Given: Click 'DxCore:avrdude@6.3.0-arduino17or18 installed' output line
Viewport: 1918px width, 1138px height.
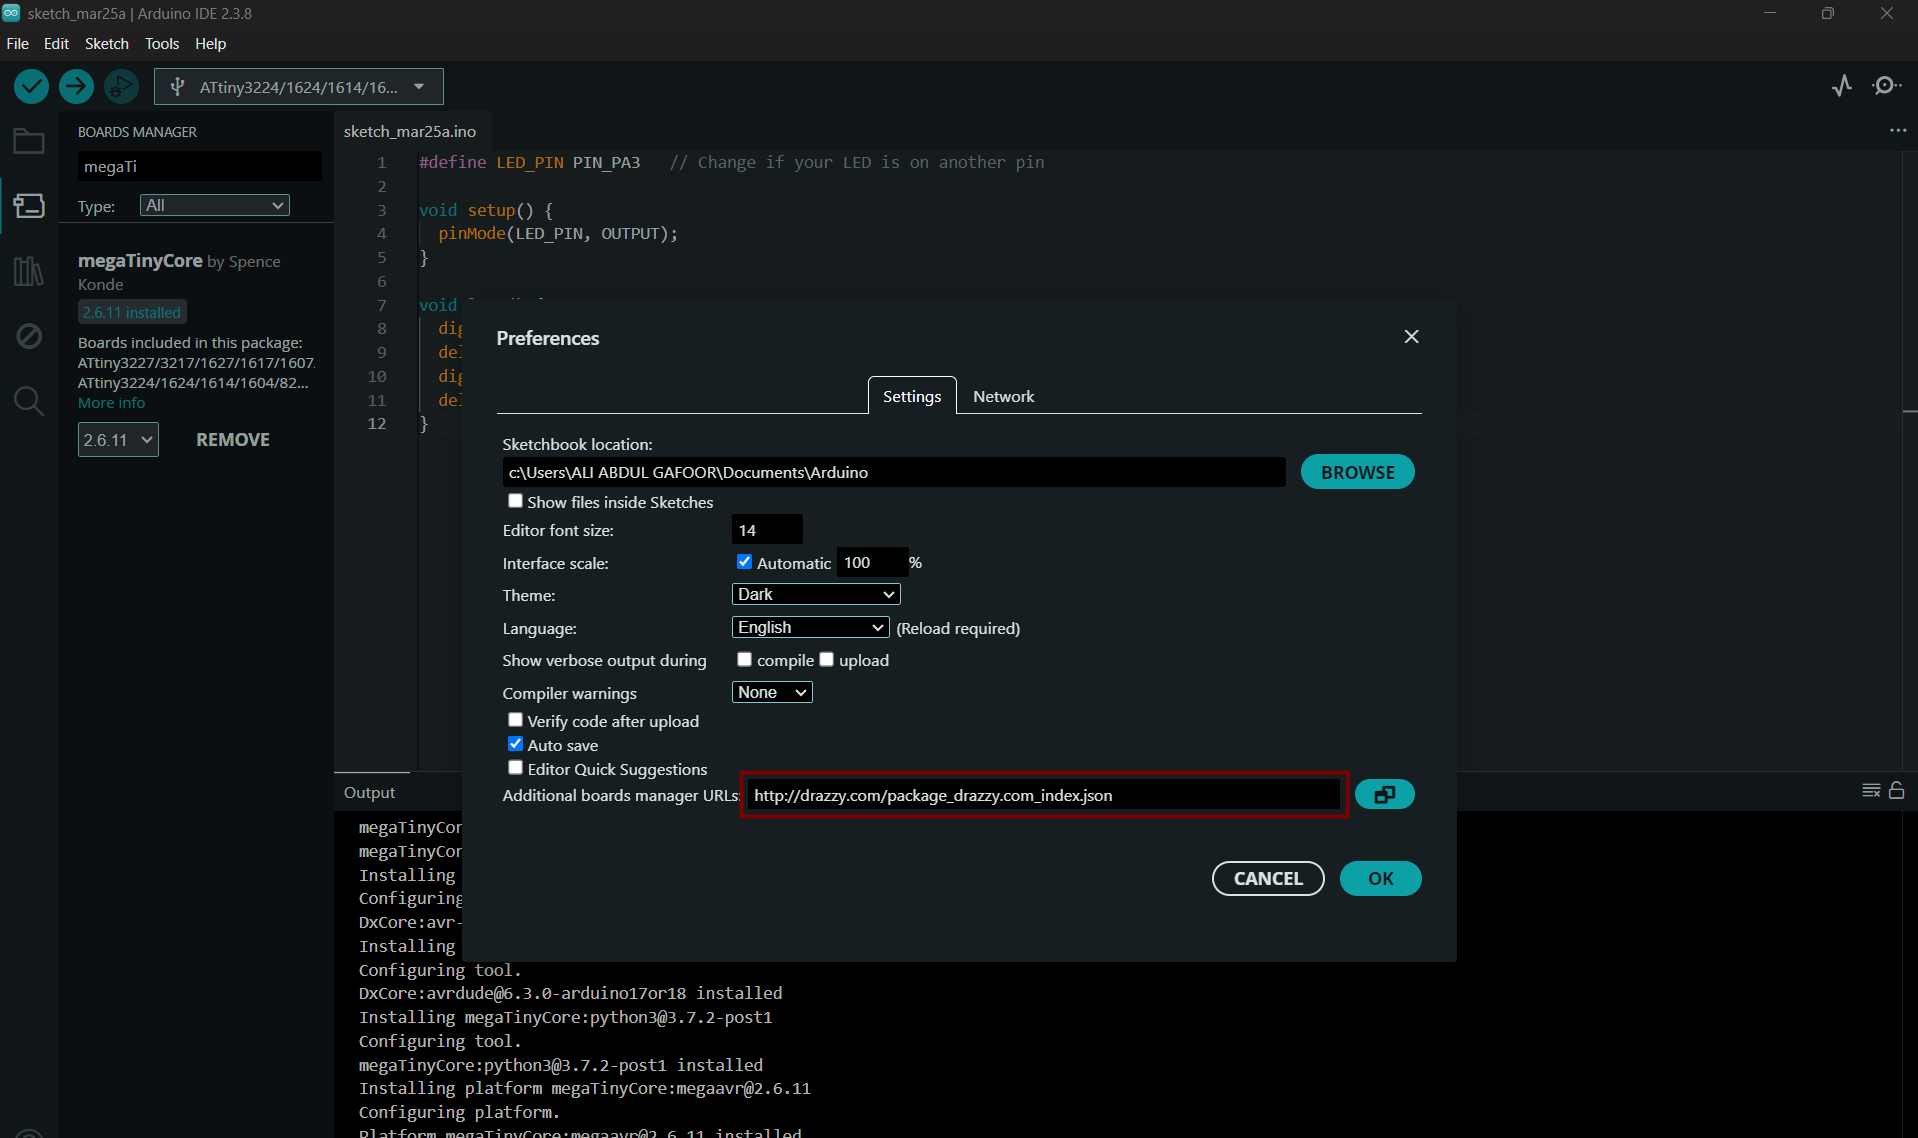Looking at the screenshot, I should pyautogui.click(x=571, y=993).
